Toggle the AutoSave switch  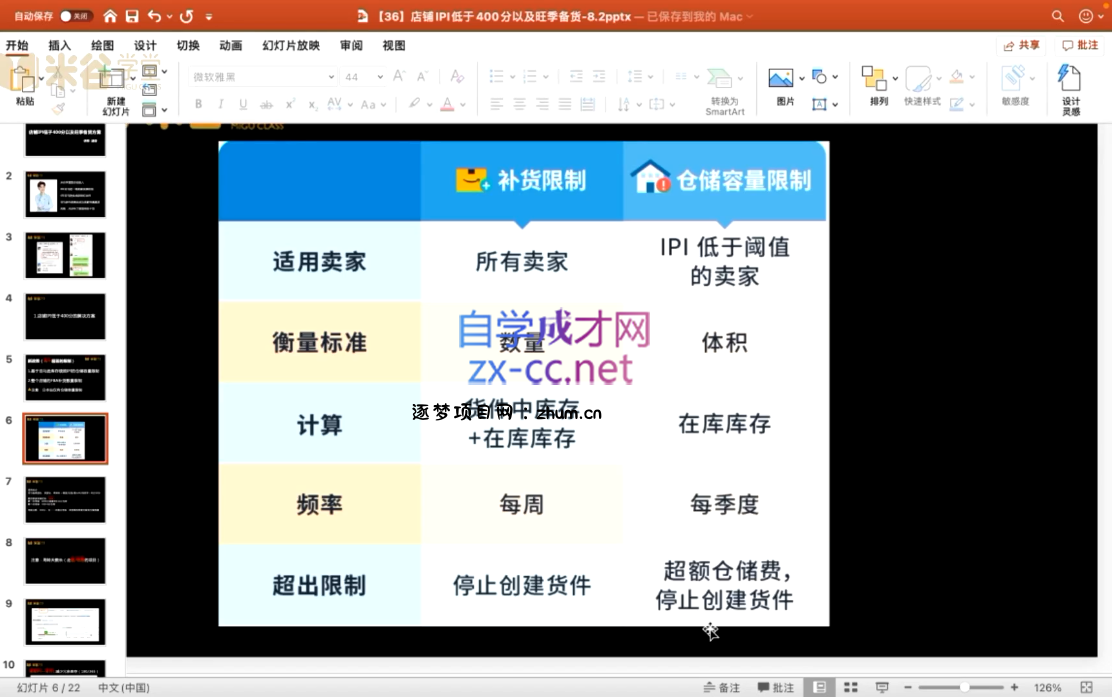coord(75,16)
